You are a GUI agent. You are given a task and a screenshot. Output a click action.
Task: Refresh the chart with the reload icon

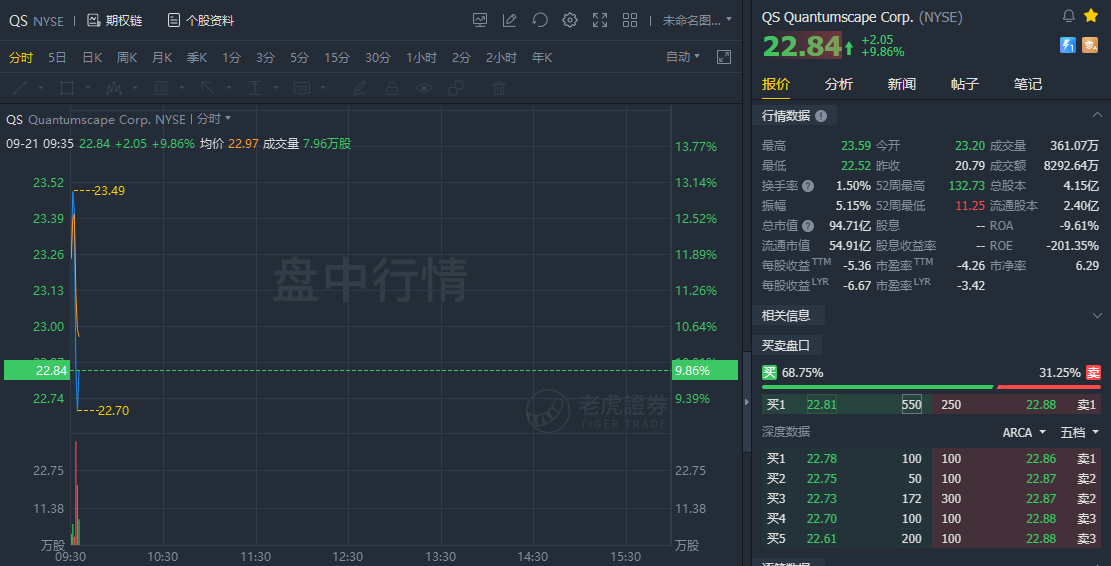point(540,21)
